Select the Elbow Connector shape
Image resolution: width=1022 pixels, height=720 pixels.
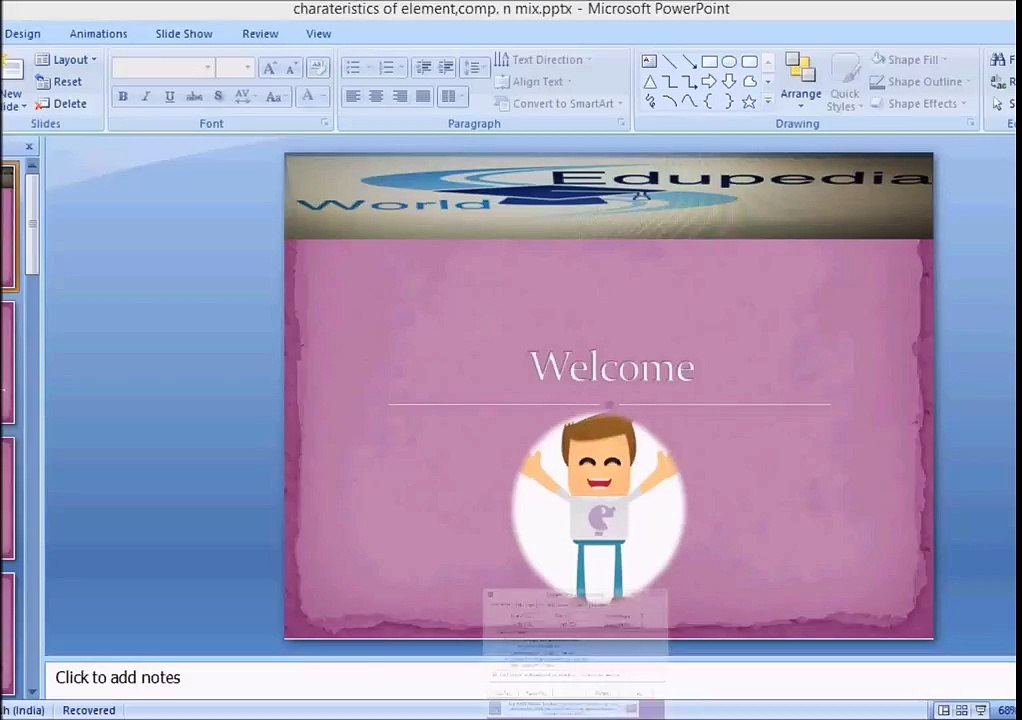[669, 81]
